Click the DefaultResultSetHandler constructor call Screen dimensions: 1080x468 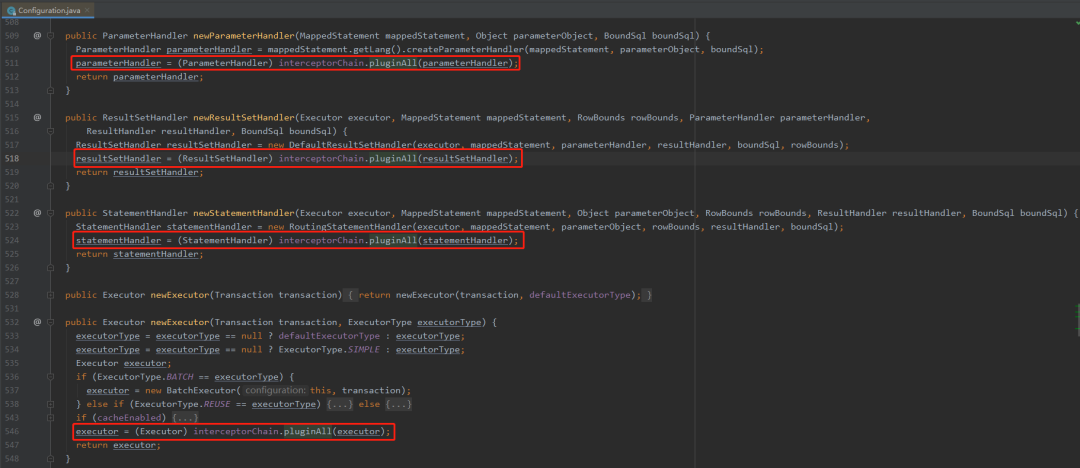pos(349,145)
